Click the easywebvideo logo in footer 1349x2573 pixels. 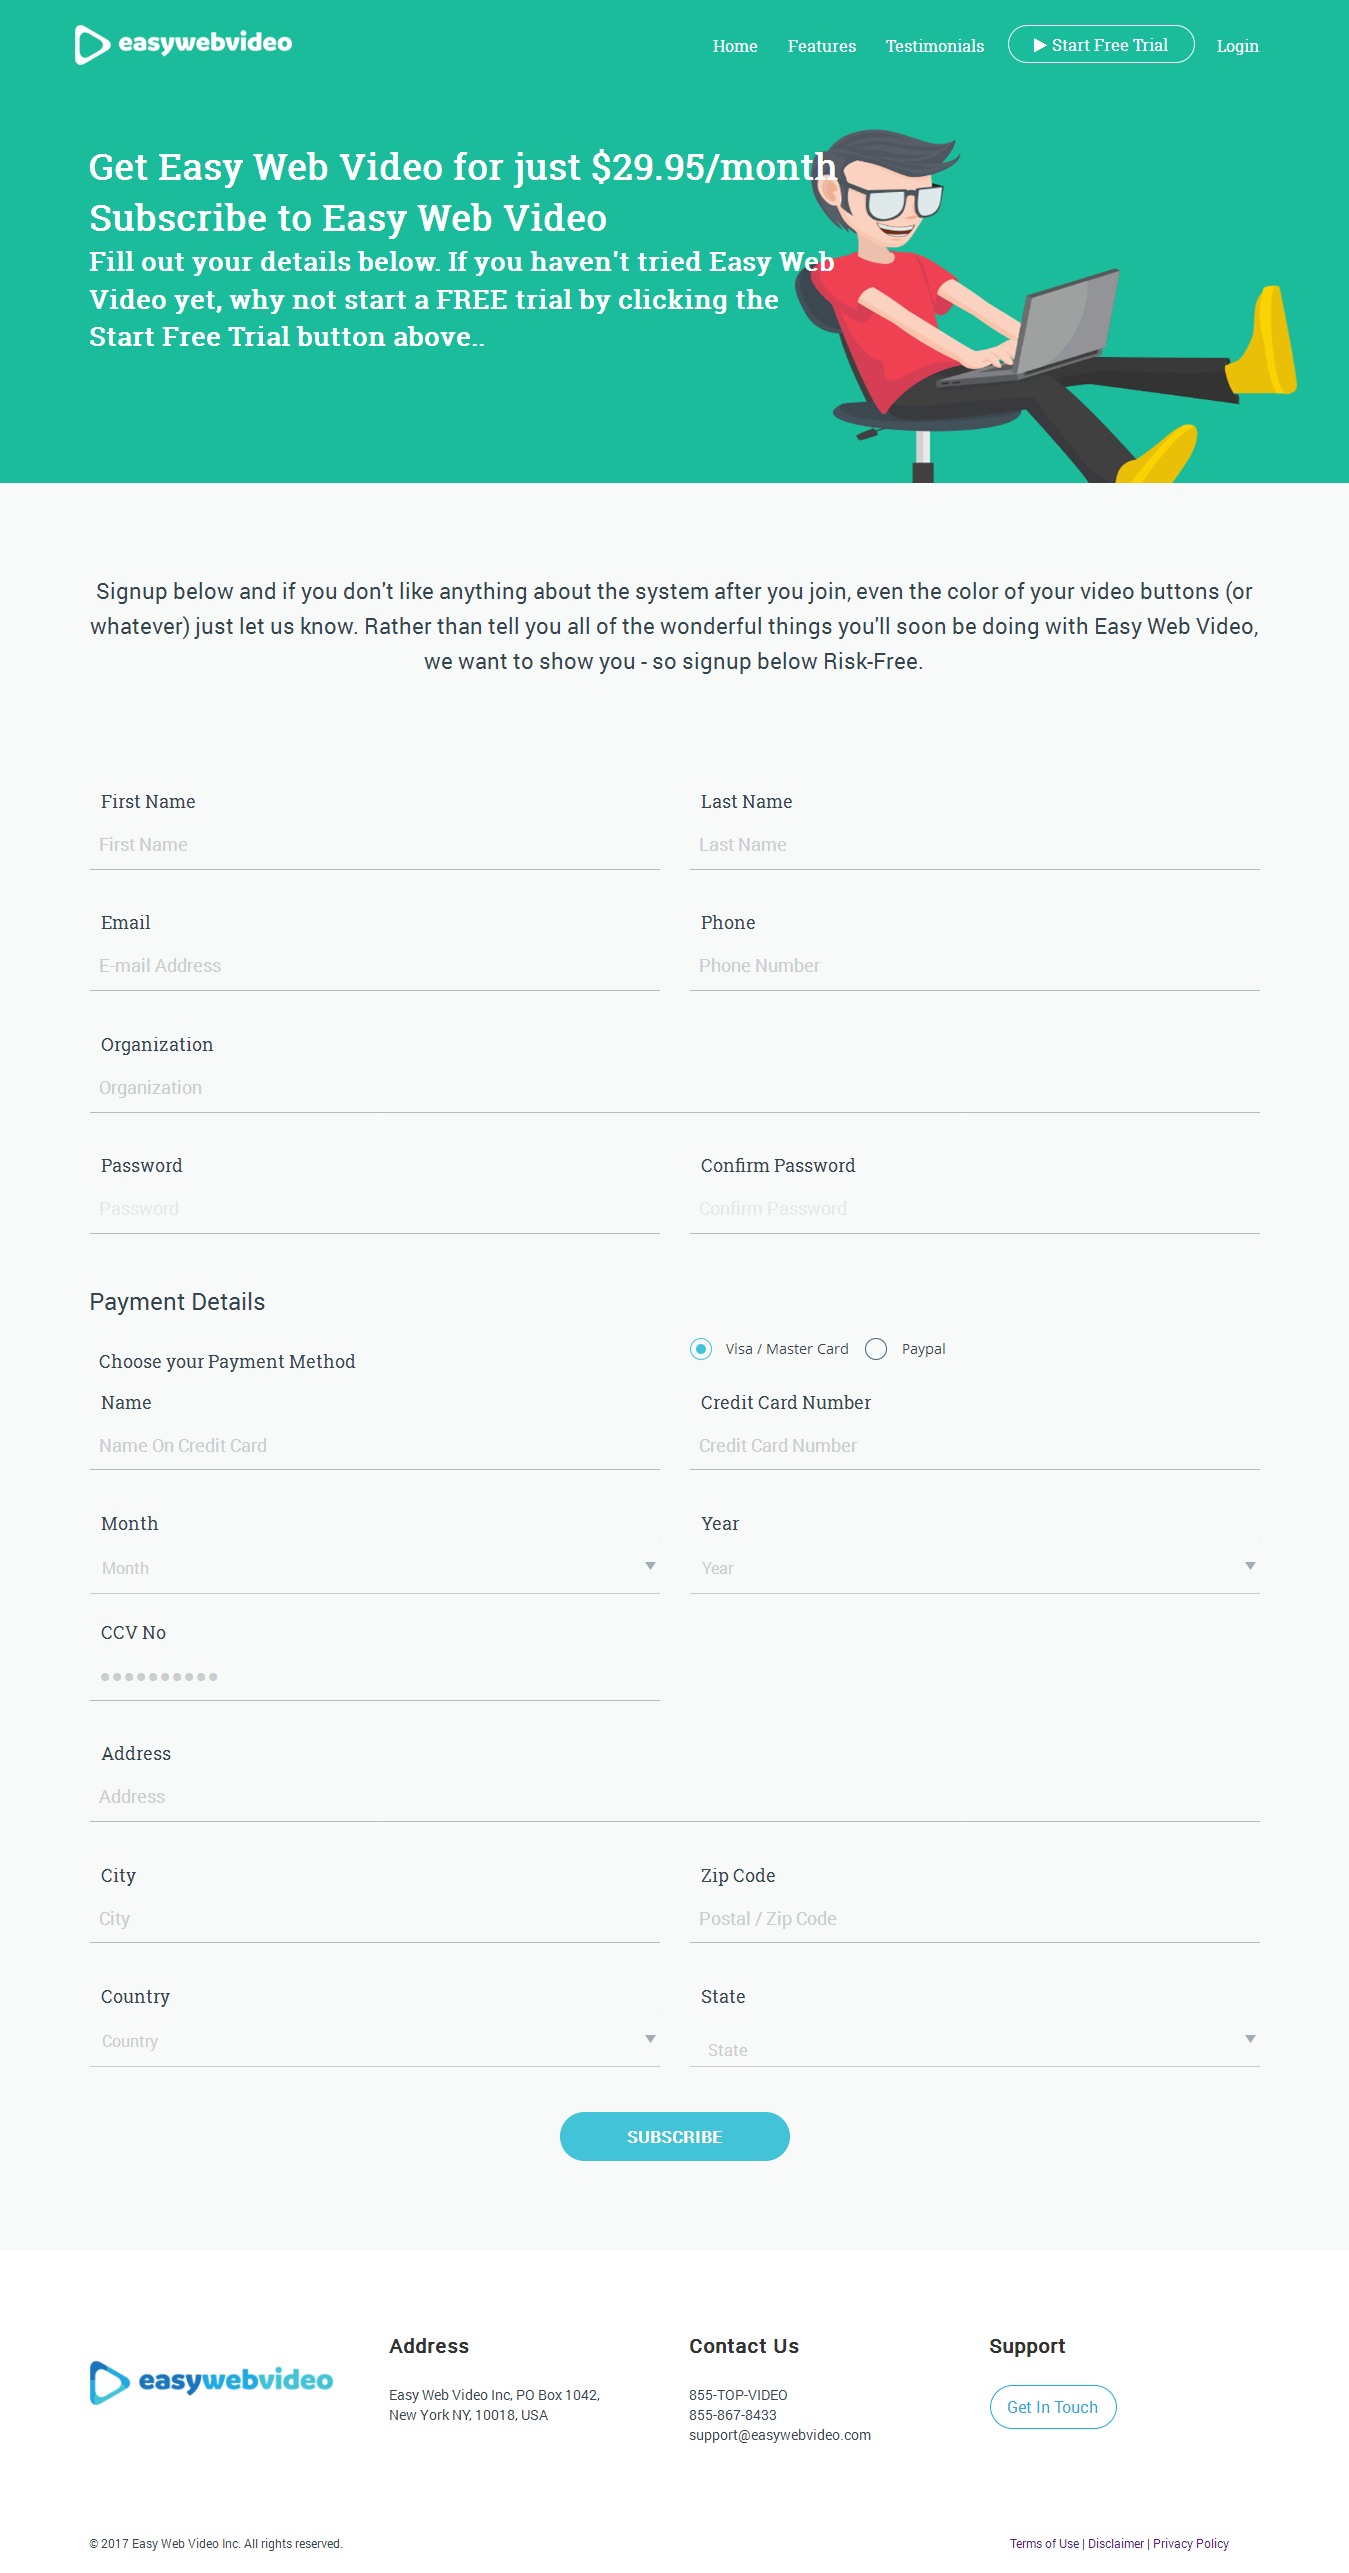coord(211,2381)
